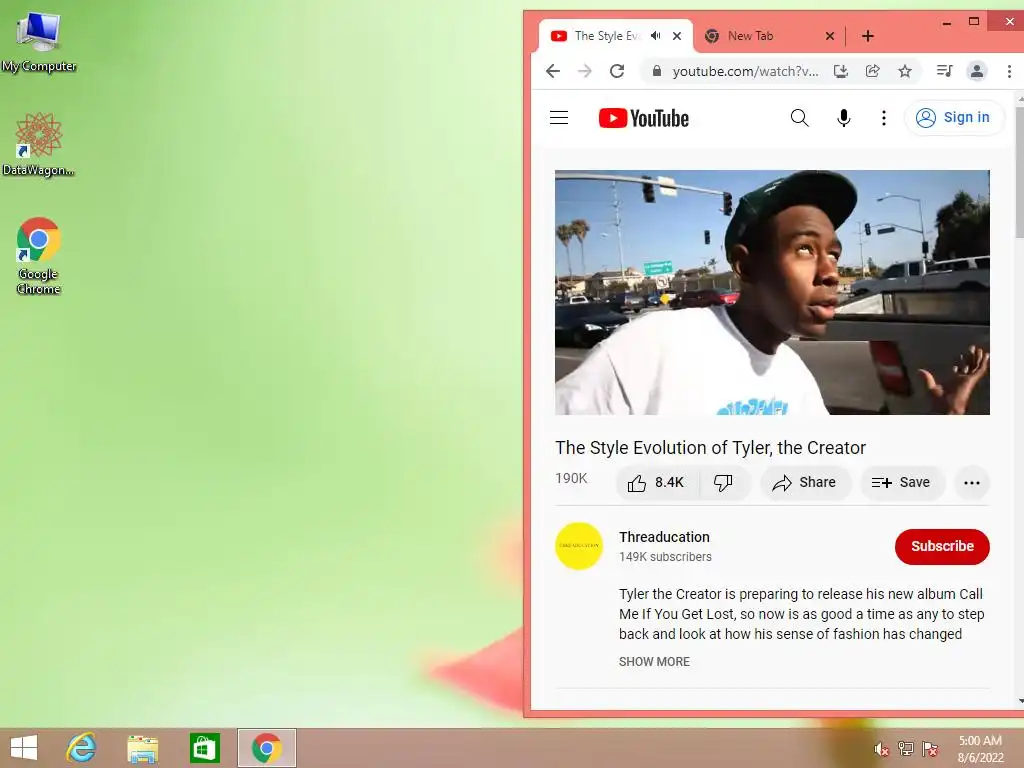Viewport: 1024px width, 768px height.
Task: Save the video to playlist
Action: [901, 483]
